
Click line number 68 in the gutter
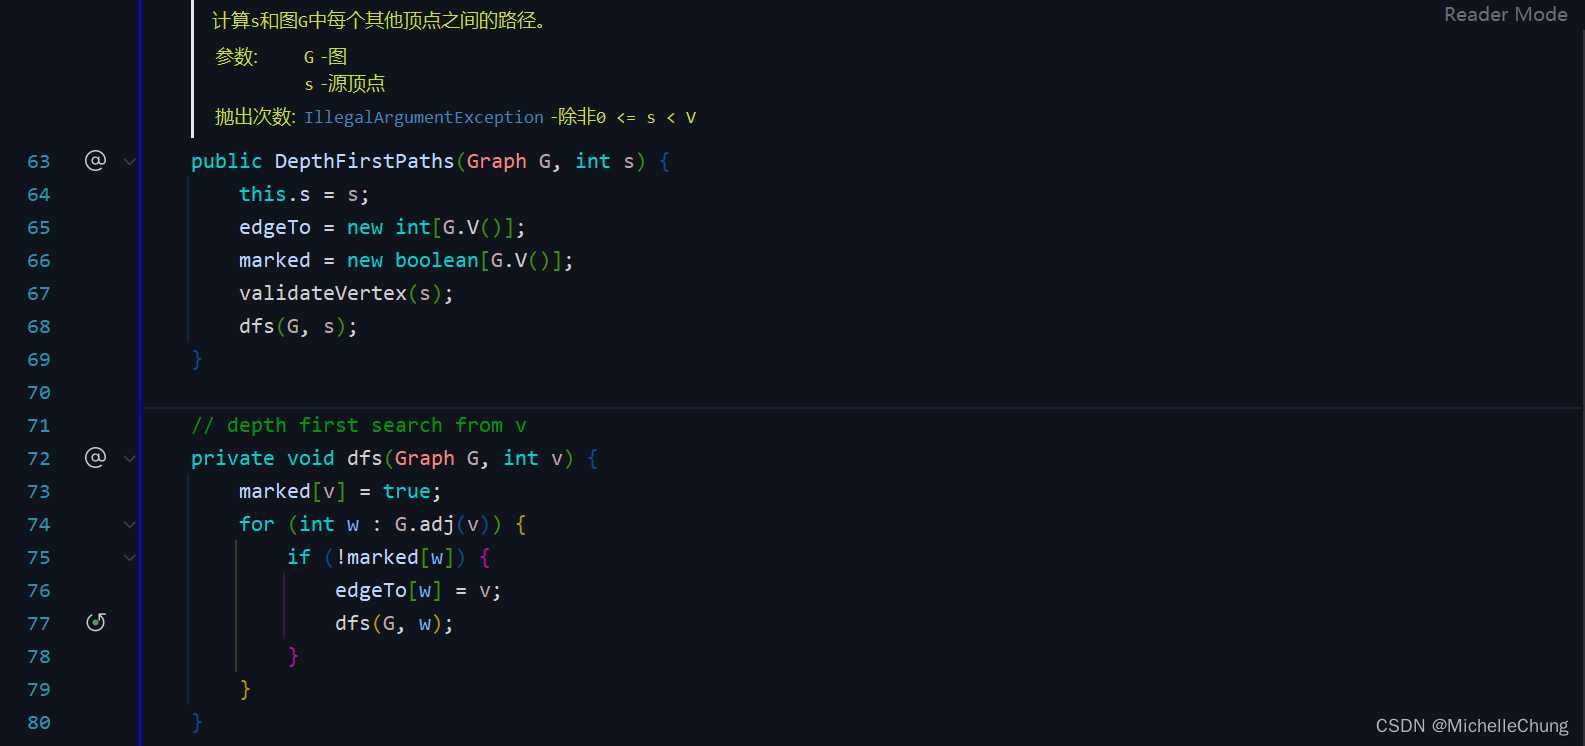[x=39, y=326]
